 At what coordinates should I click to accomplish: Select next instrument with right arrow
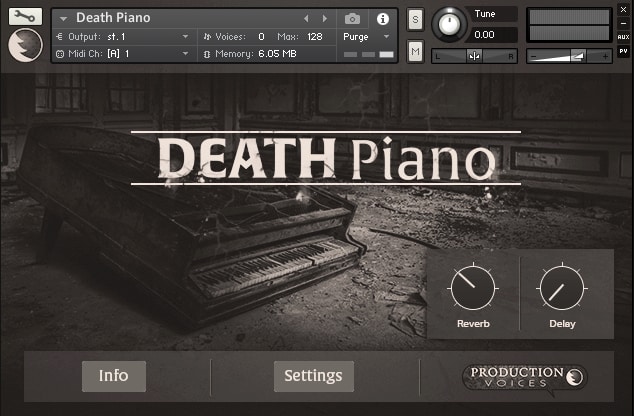pyautogui.click(x=324, y=18)
